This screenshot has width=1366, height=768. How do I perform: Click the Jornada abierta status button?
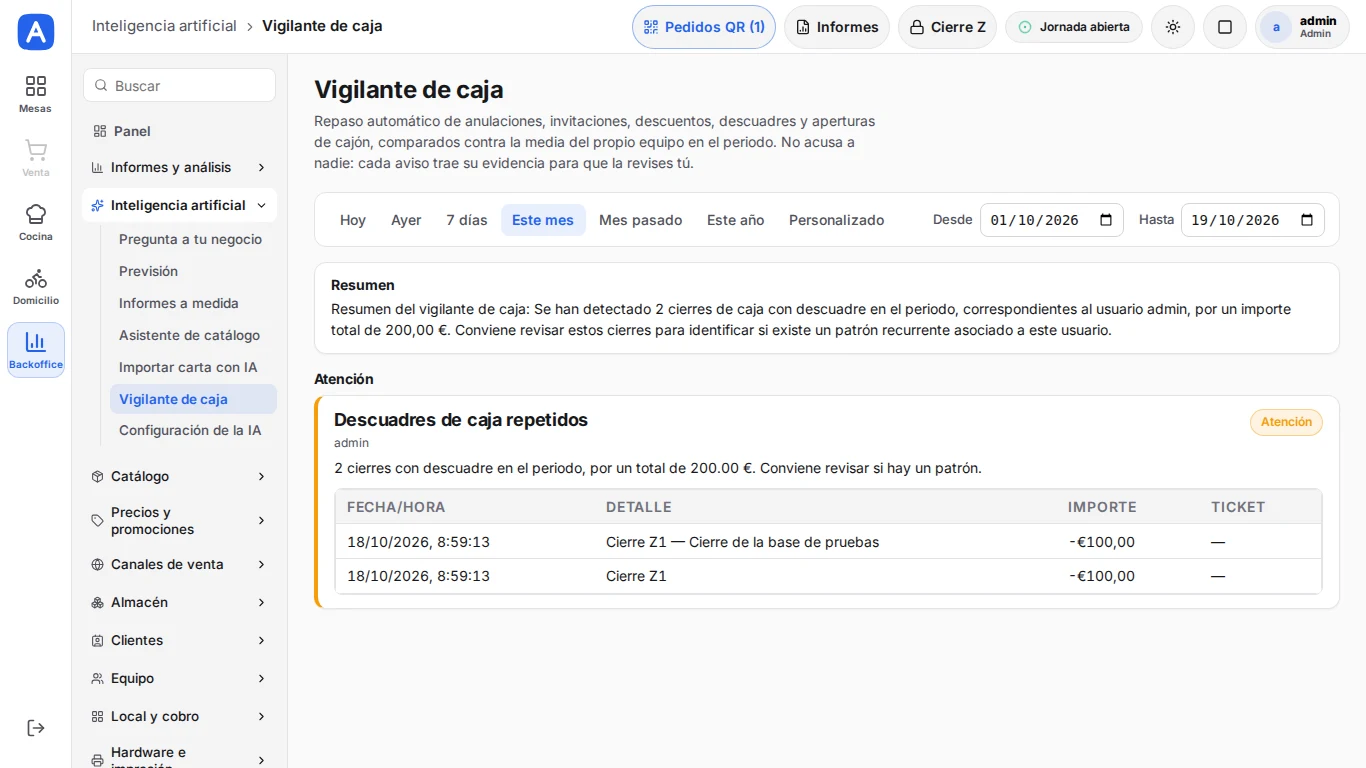[1074, 27]
